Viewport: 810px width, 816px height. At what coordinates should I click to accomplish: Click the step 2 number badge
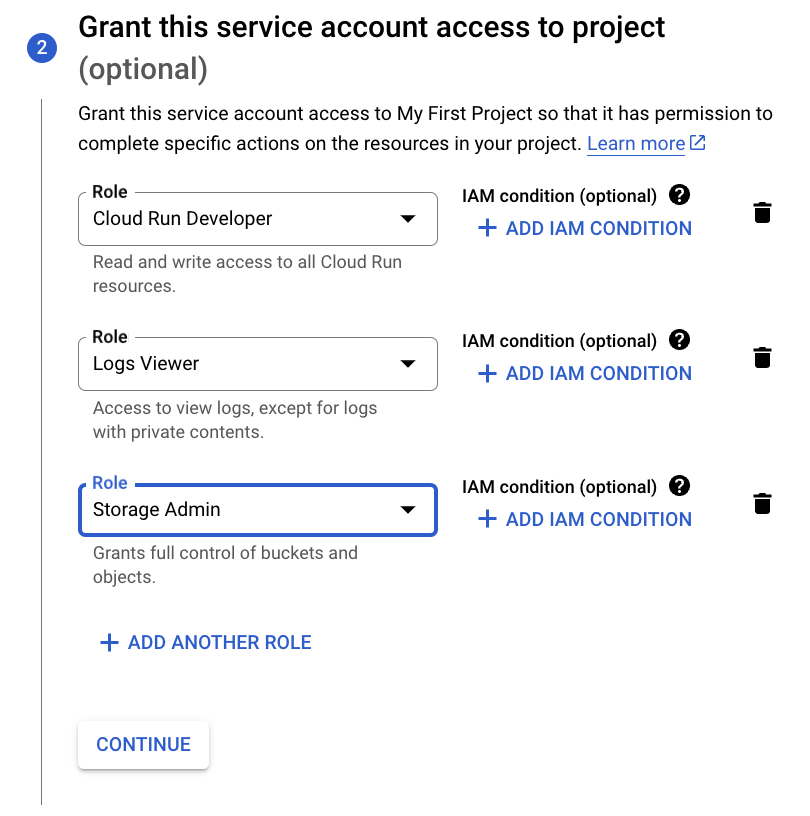(42, 47)
